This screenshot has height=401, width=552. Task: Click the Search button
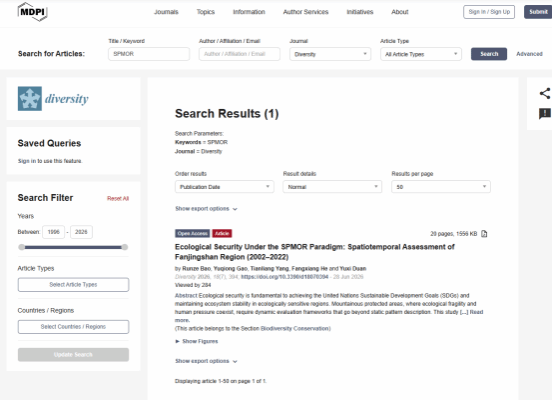click(489, 54)
